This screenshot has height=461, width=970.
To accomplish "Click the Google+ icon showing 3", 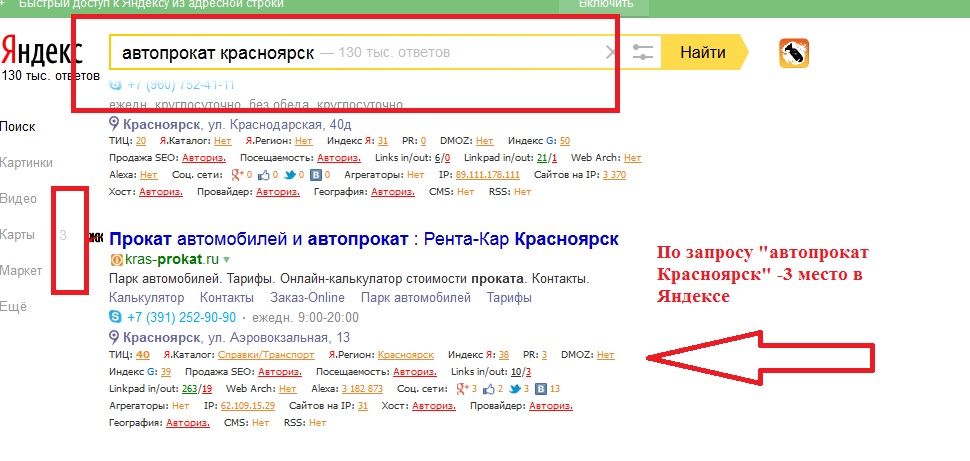I will coord(463,389).
